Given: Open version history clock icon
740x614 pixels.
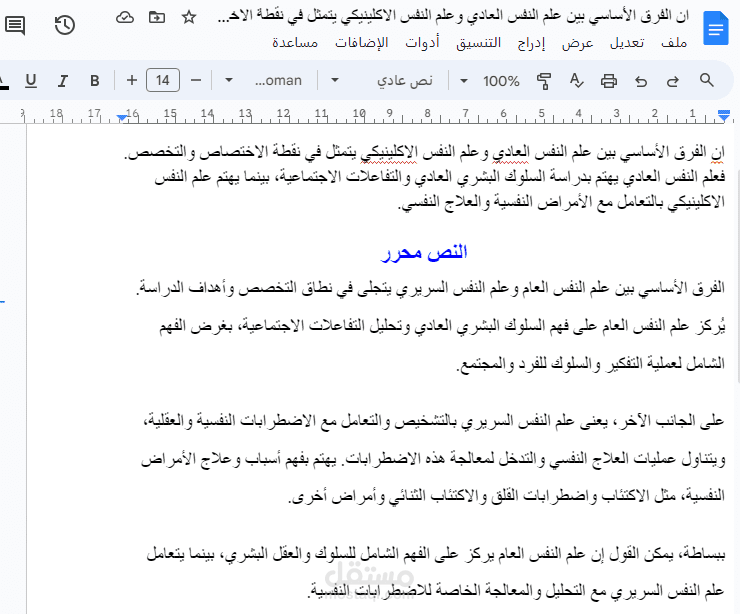Looking at the screenshot, I should click(x=65, y=25).
